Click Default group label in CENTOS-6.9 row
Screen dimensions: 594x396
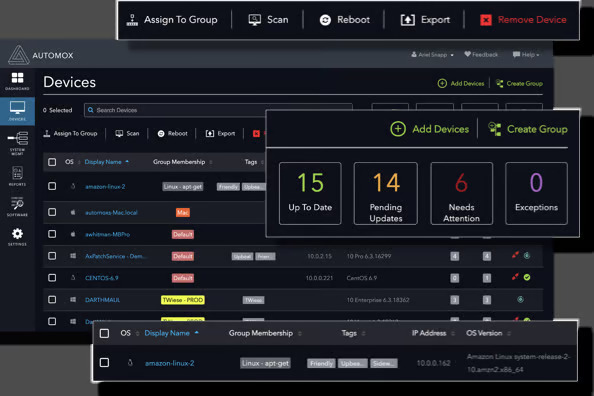coord(183,278)
